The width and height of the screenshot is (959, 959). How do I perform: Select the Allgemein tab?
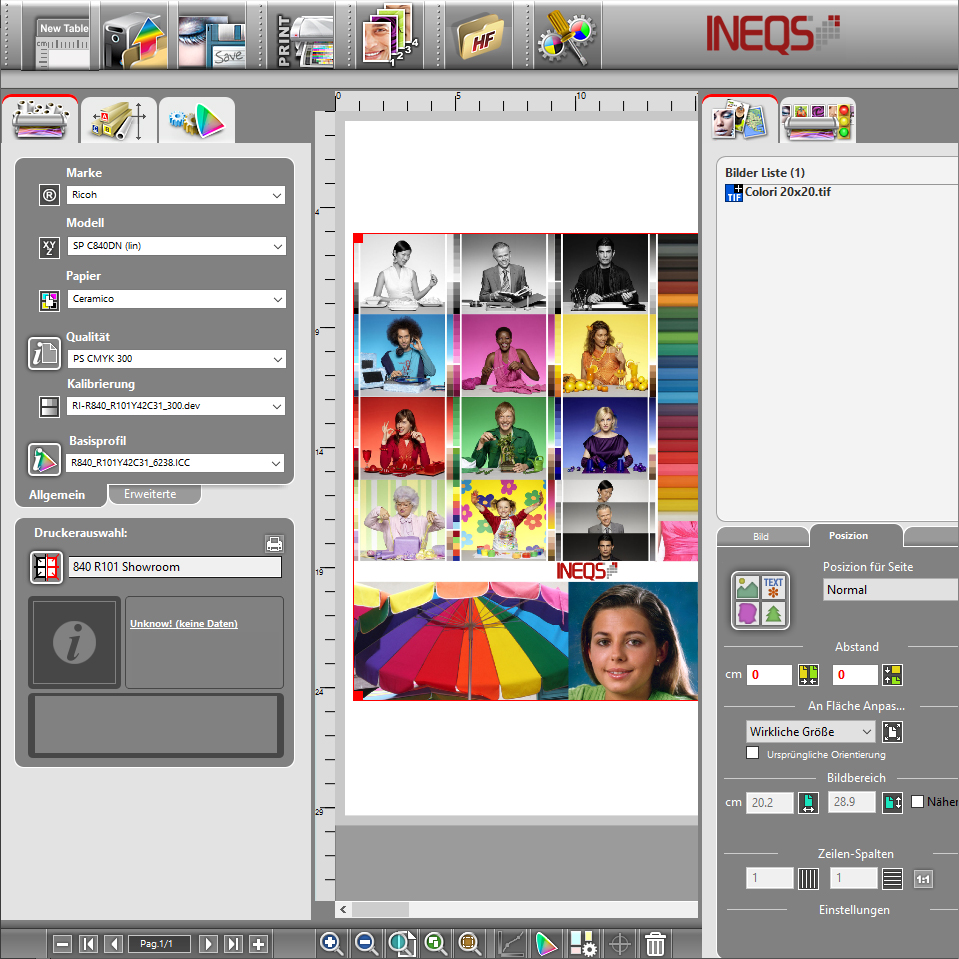click(x=57, y=494)
